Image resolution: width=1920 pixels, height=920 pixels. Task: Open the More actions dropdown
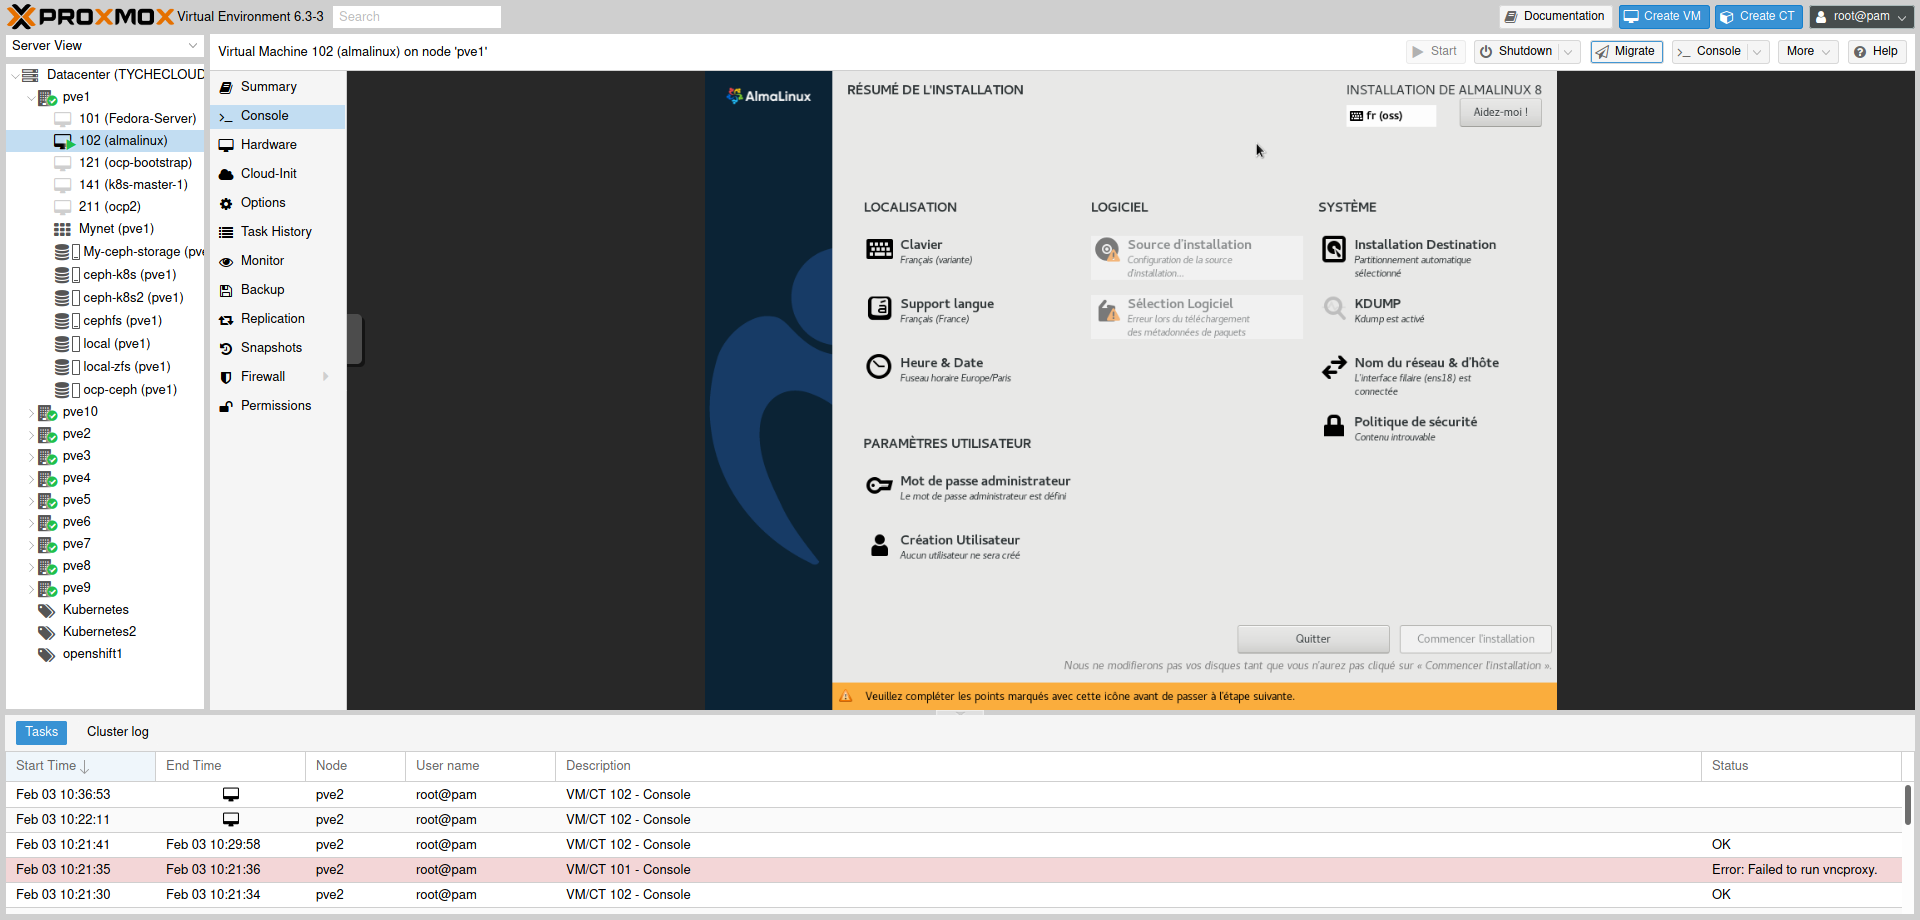click(1808, 52)
